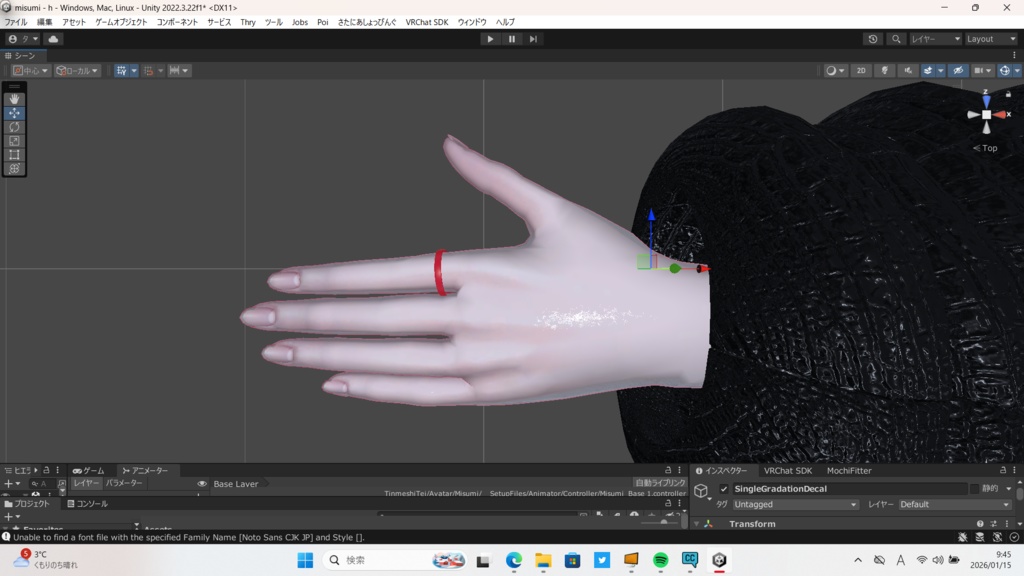Image resolution: width=1024 pixels, height=576 pixels.
Task: Select the combined Transform tool
Action: click(14, 168)
